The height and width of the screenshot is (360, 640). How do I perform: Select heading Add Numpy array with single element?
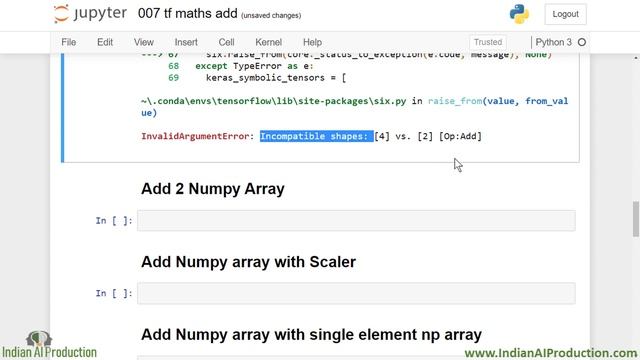(x=311, y=334)
